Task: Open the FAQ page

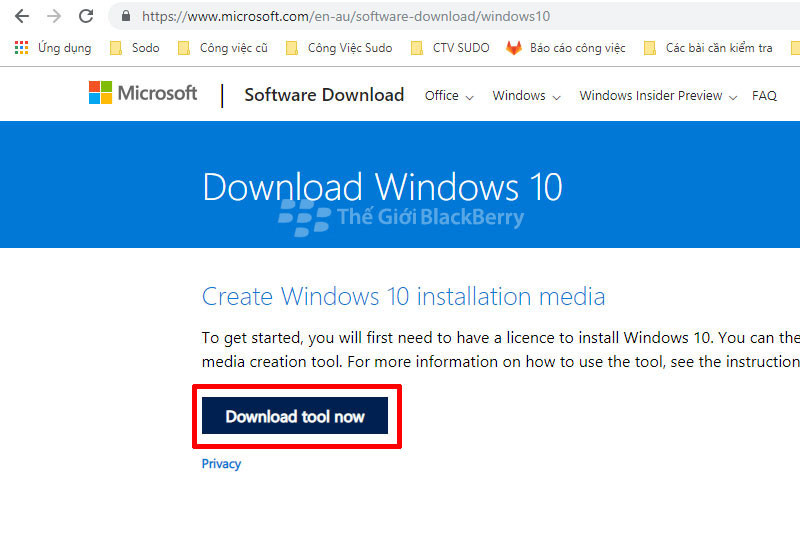Action: pyautogui.click(x=764, y=96)
